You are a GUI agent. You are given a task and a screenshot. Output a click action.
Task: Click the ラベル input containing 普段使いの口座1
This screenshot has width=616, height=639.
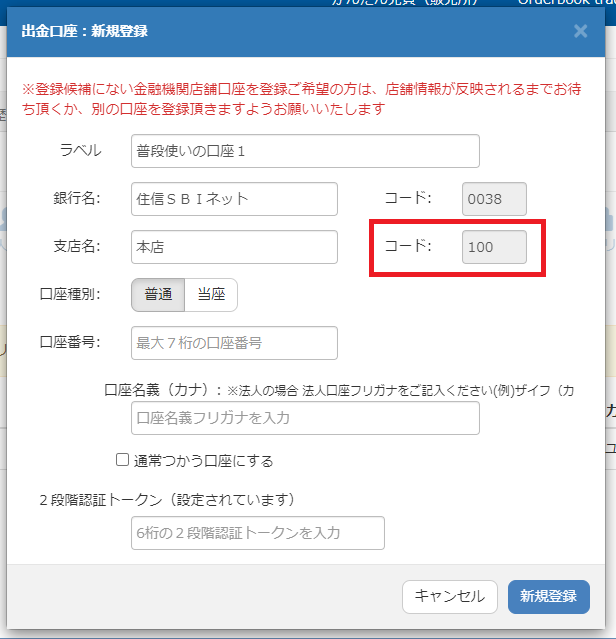[305, 151]
